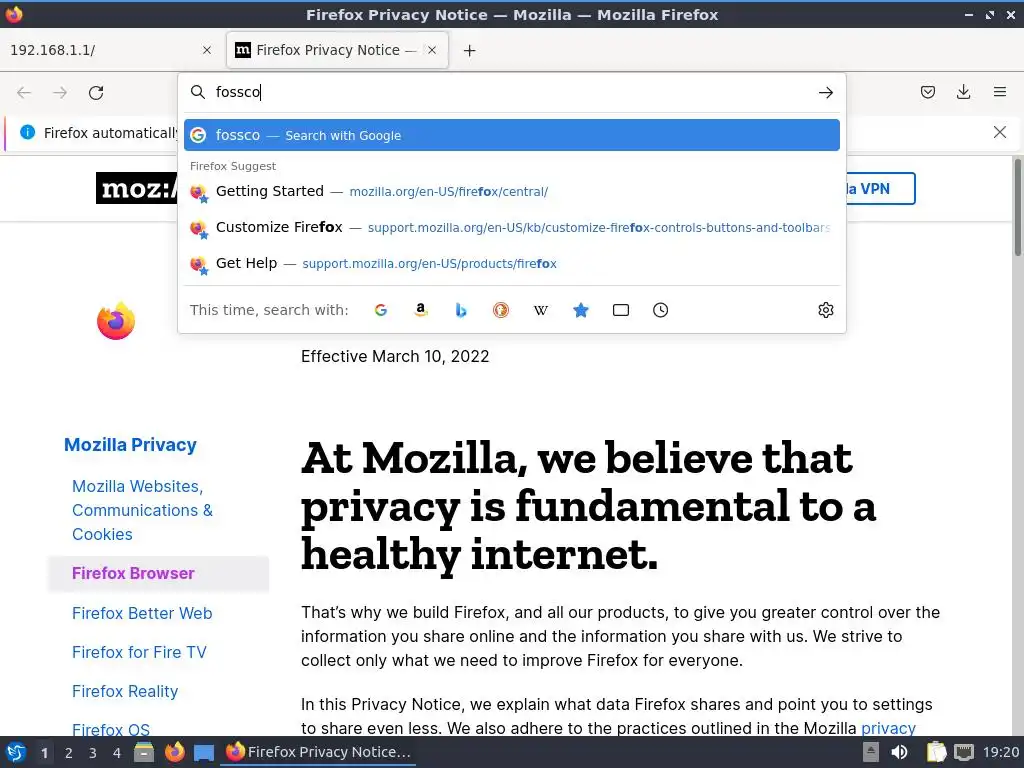This screenshot has height=768, width=1024.
Task: Open a new tab
Action: (x=470, y=50)
